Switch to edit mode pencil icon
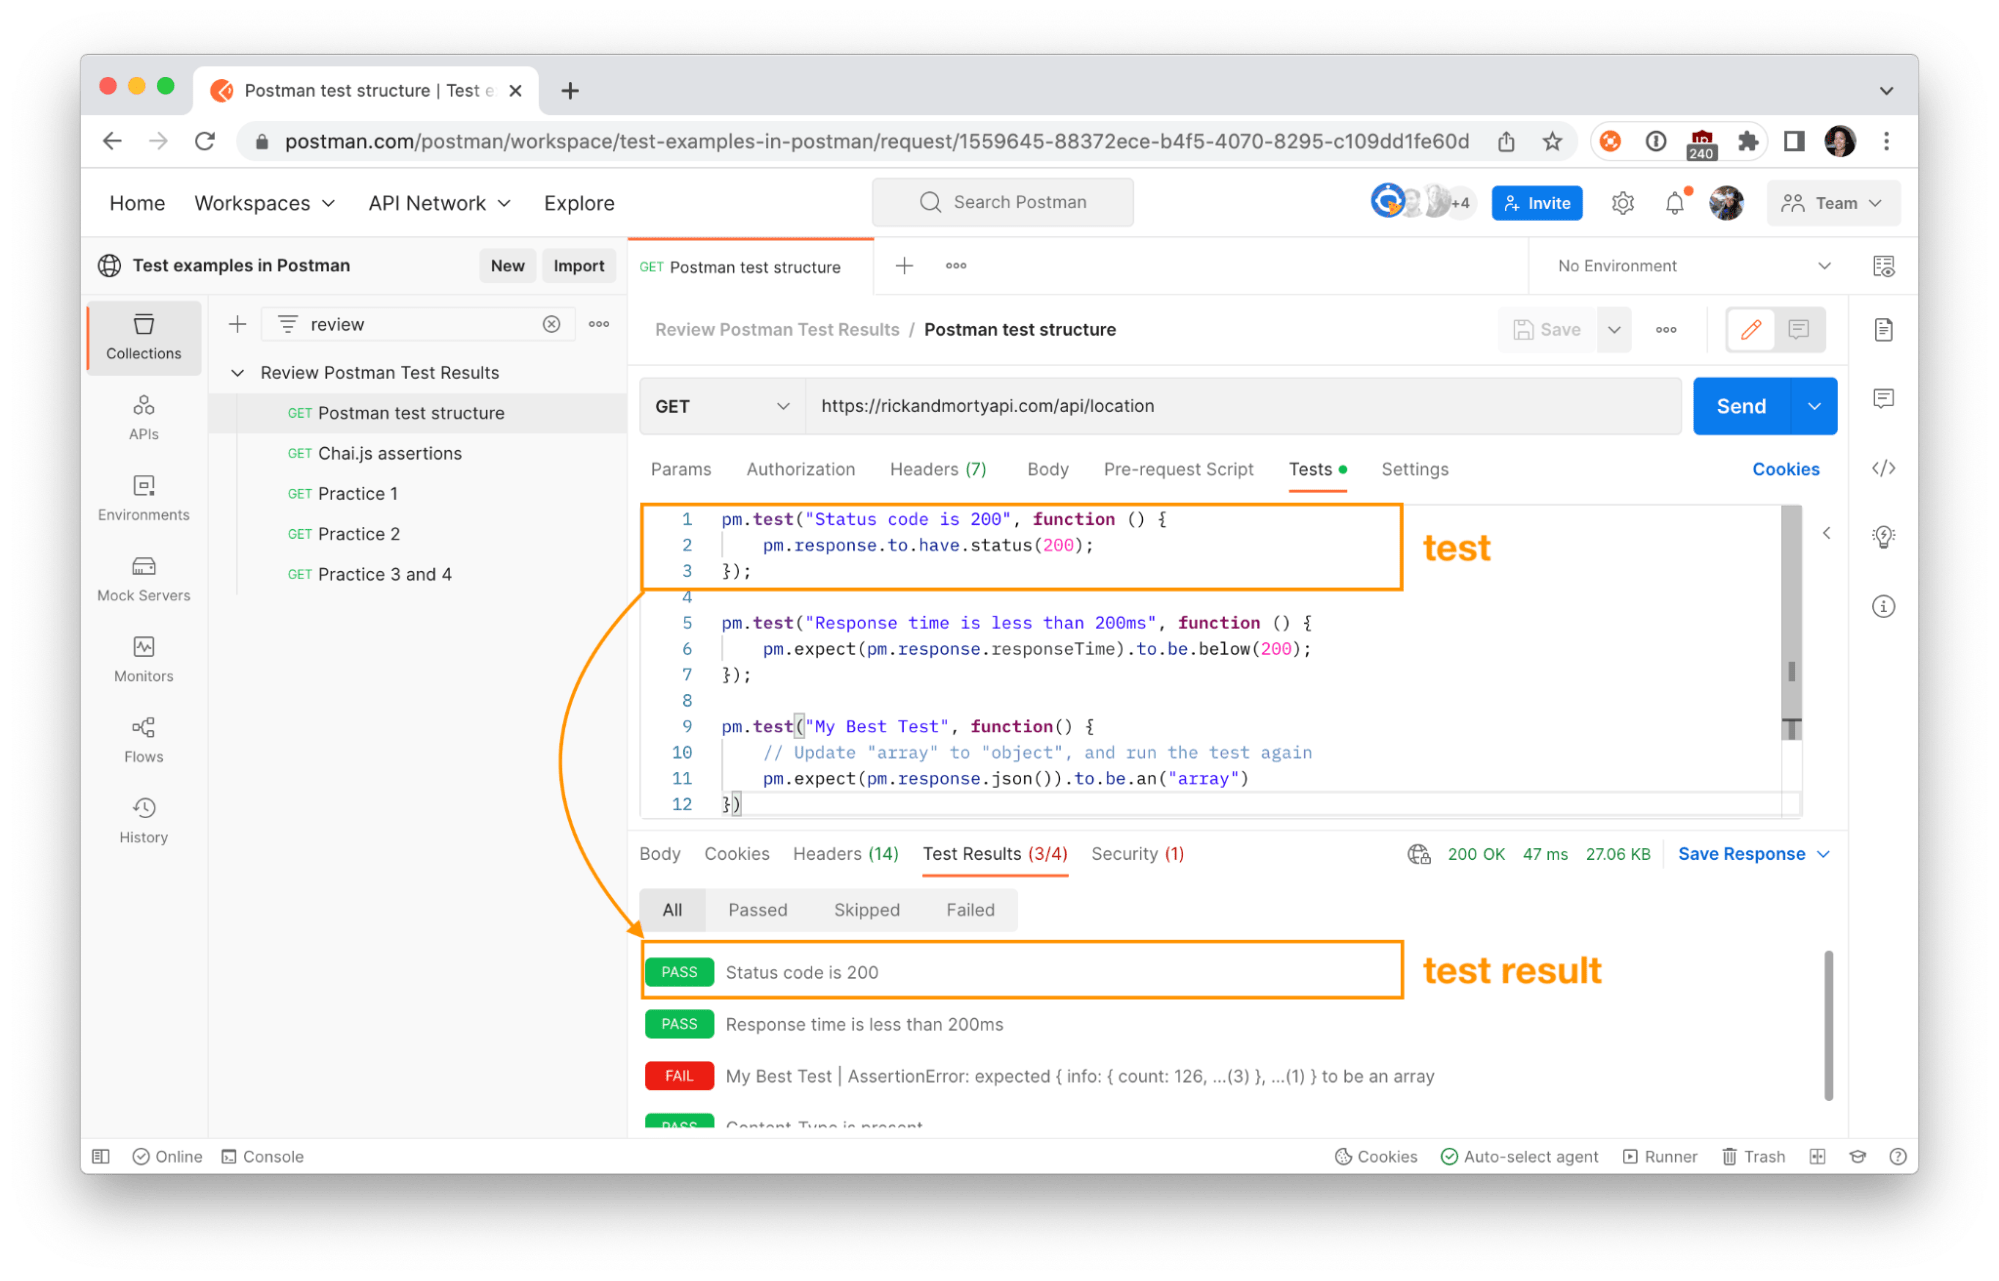1999x1281 pixels. [1751, 330]
